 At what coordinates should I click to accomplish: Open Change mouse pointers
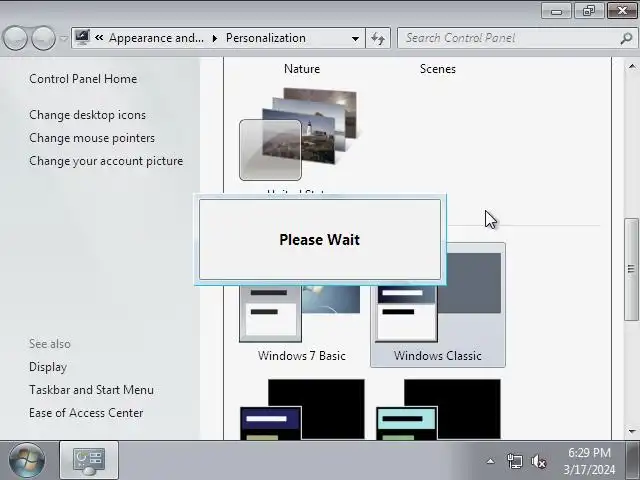tap(92, 138)
